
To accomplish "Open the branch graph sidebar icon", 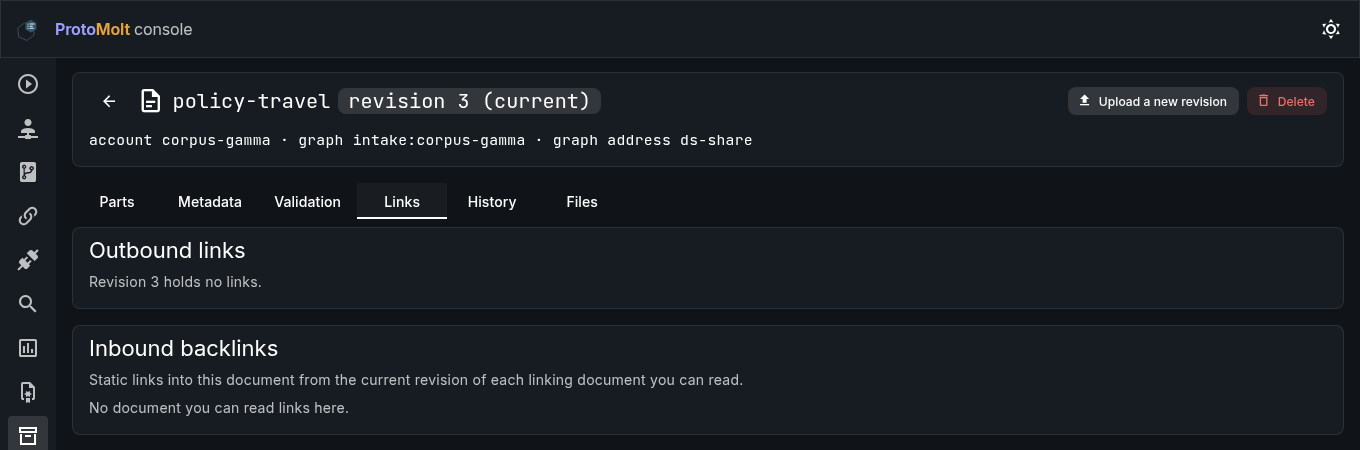I will coord(28,172).
